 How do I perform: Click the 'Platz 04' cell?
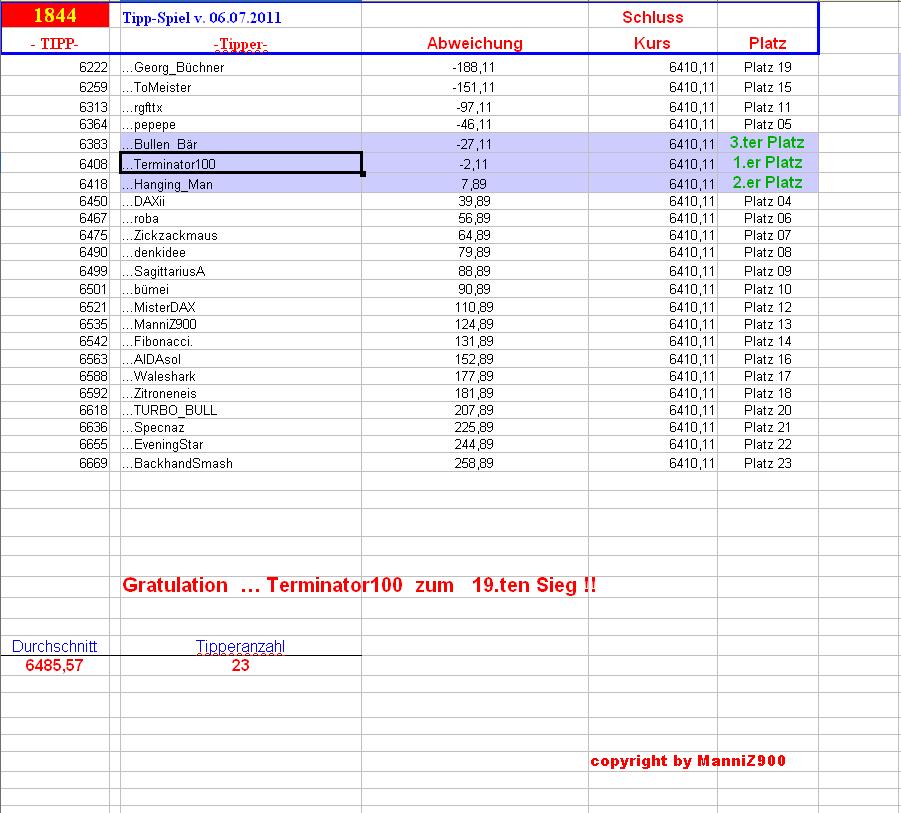coord(768,201)
